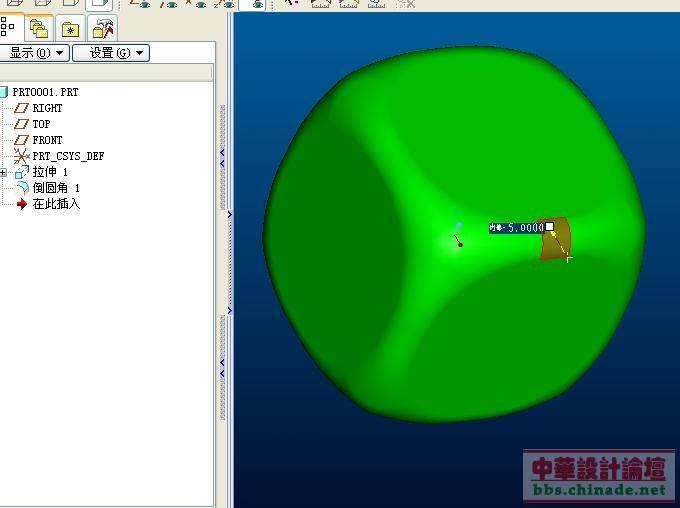Toggle datum planes display
Screen dimensions: 680x508
tap(141, 4)
